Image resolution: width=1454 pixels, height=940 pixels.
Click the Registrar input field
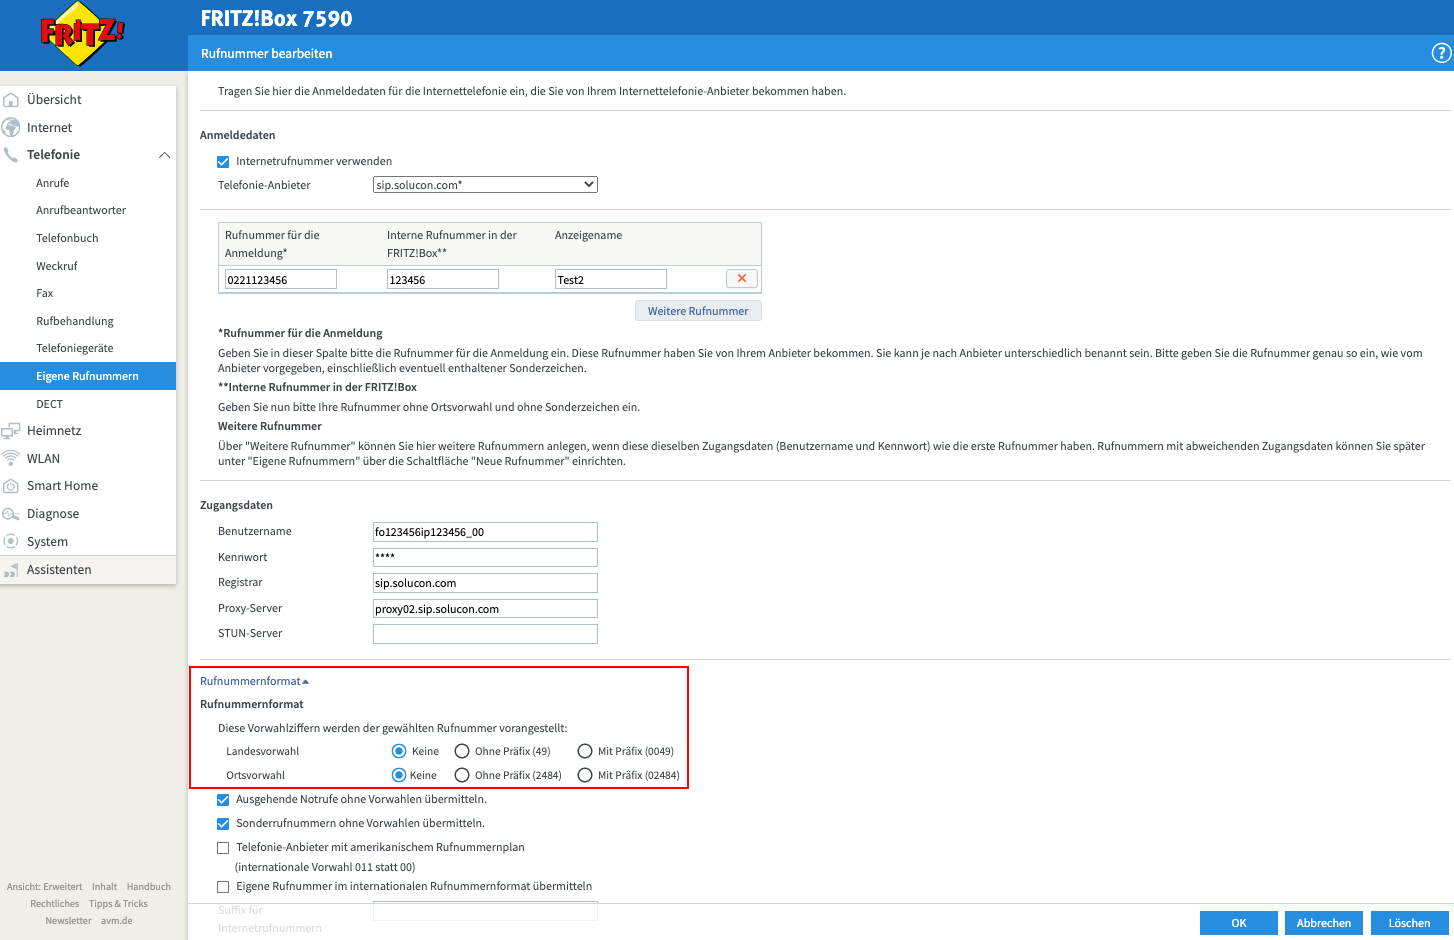485,583
